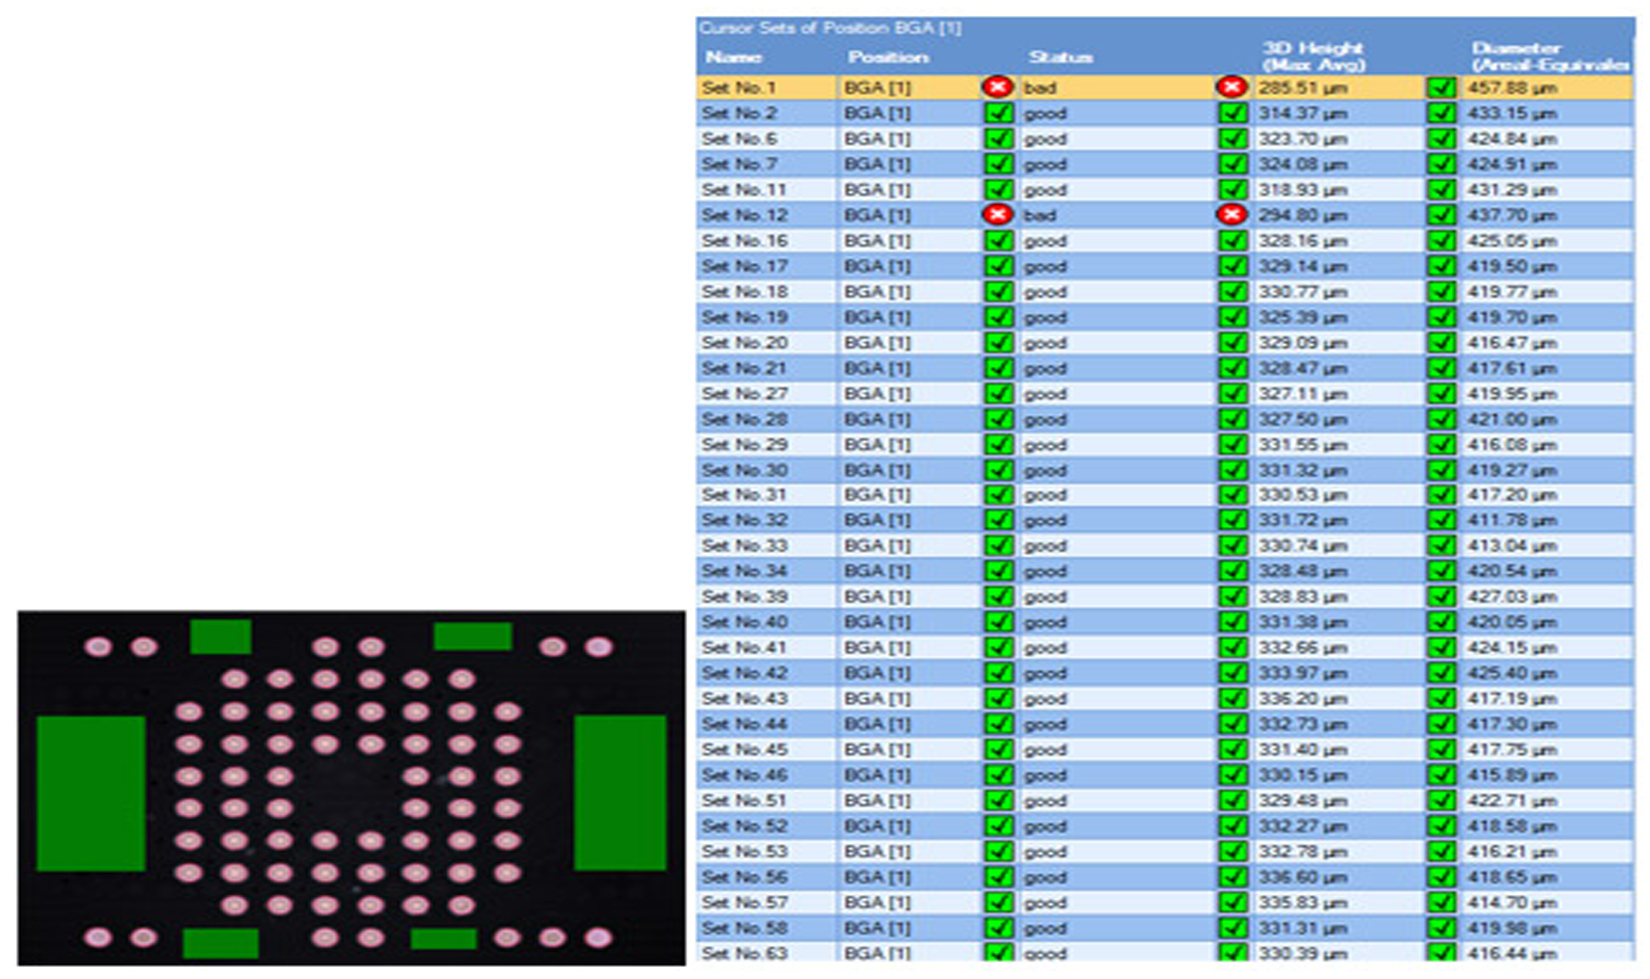Click the red 3D Height error icon for Set No.1
Viewport: 1650px width, 979px height.
1232,87
